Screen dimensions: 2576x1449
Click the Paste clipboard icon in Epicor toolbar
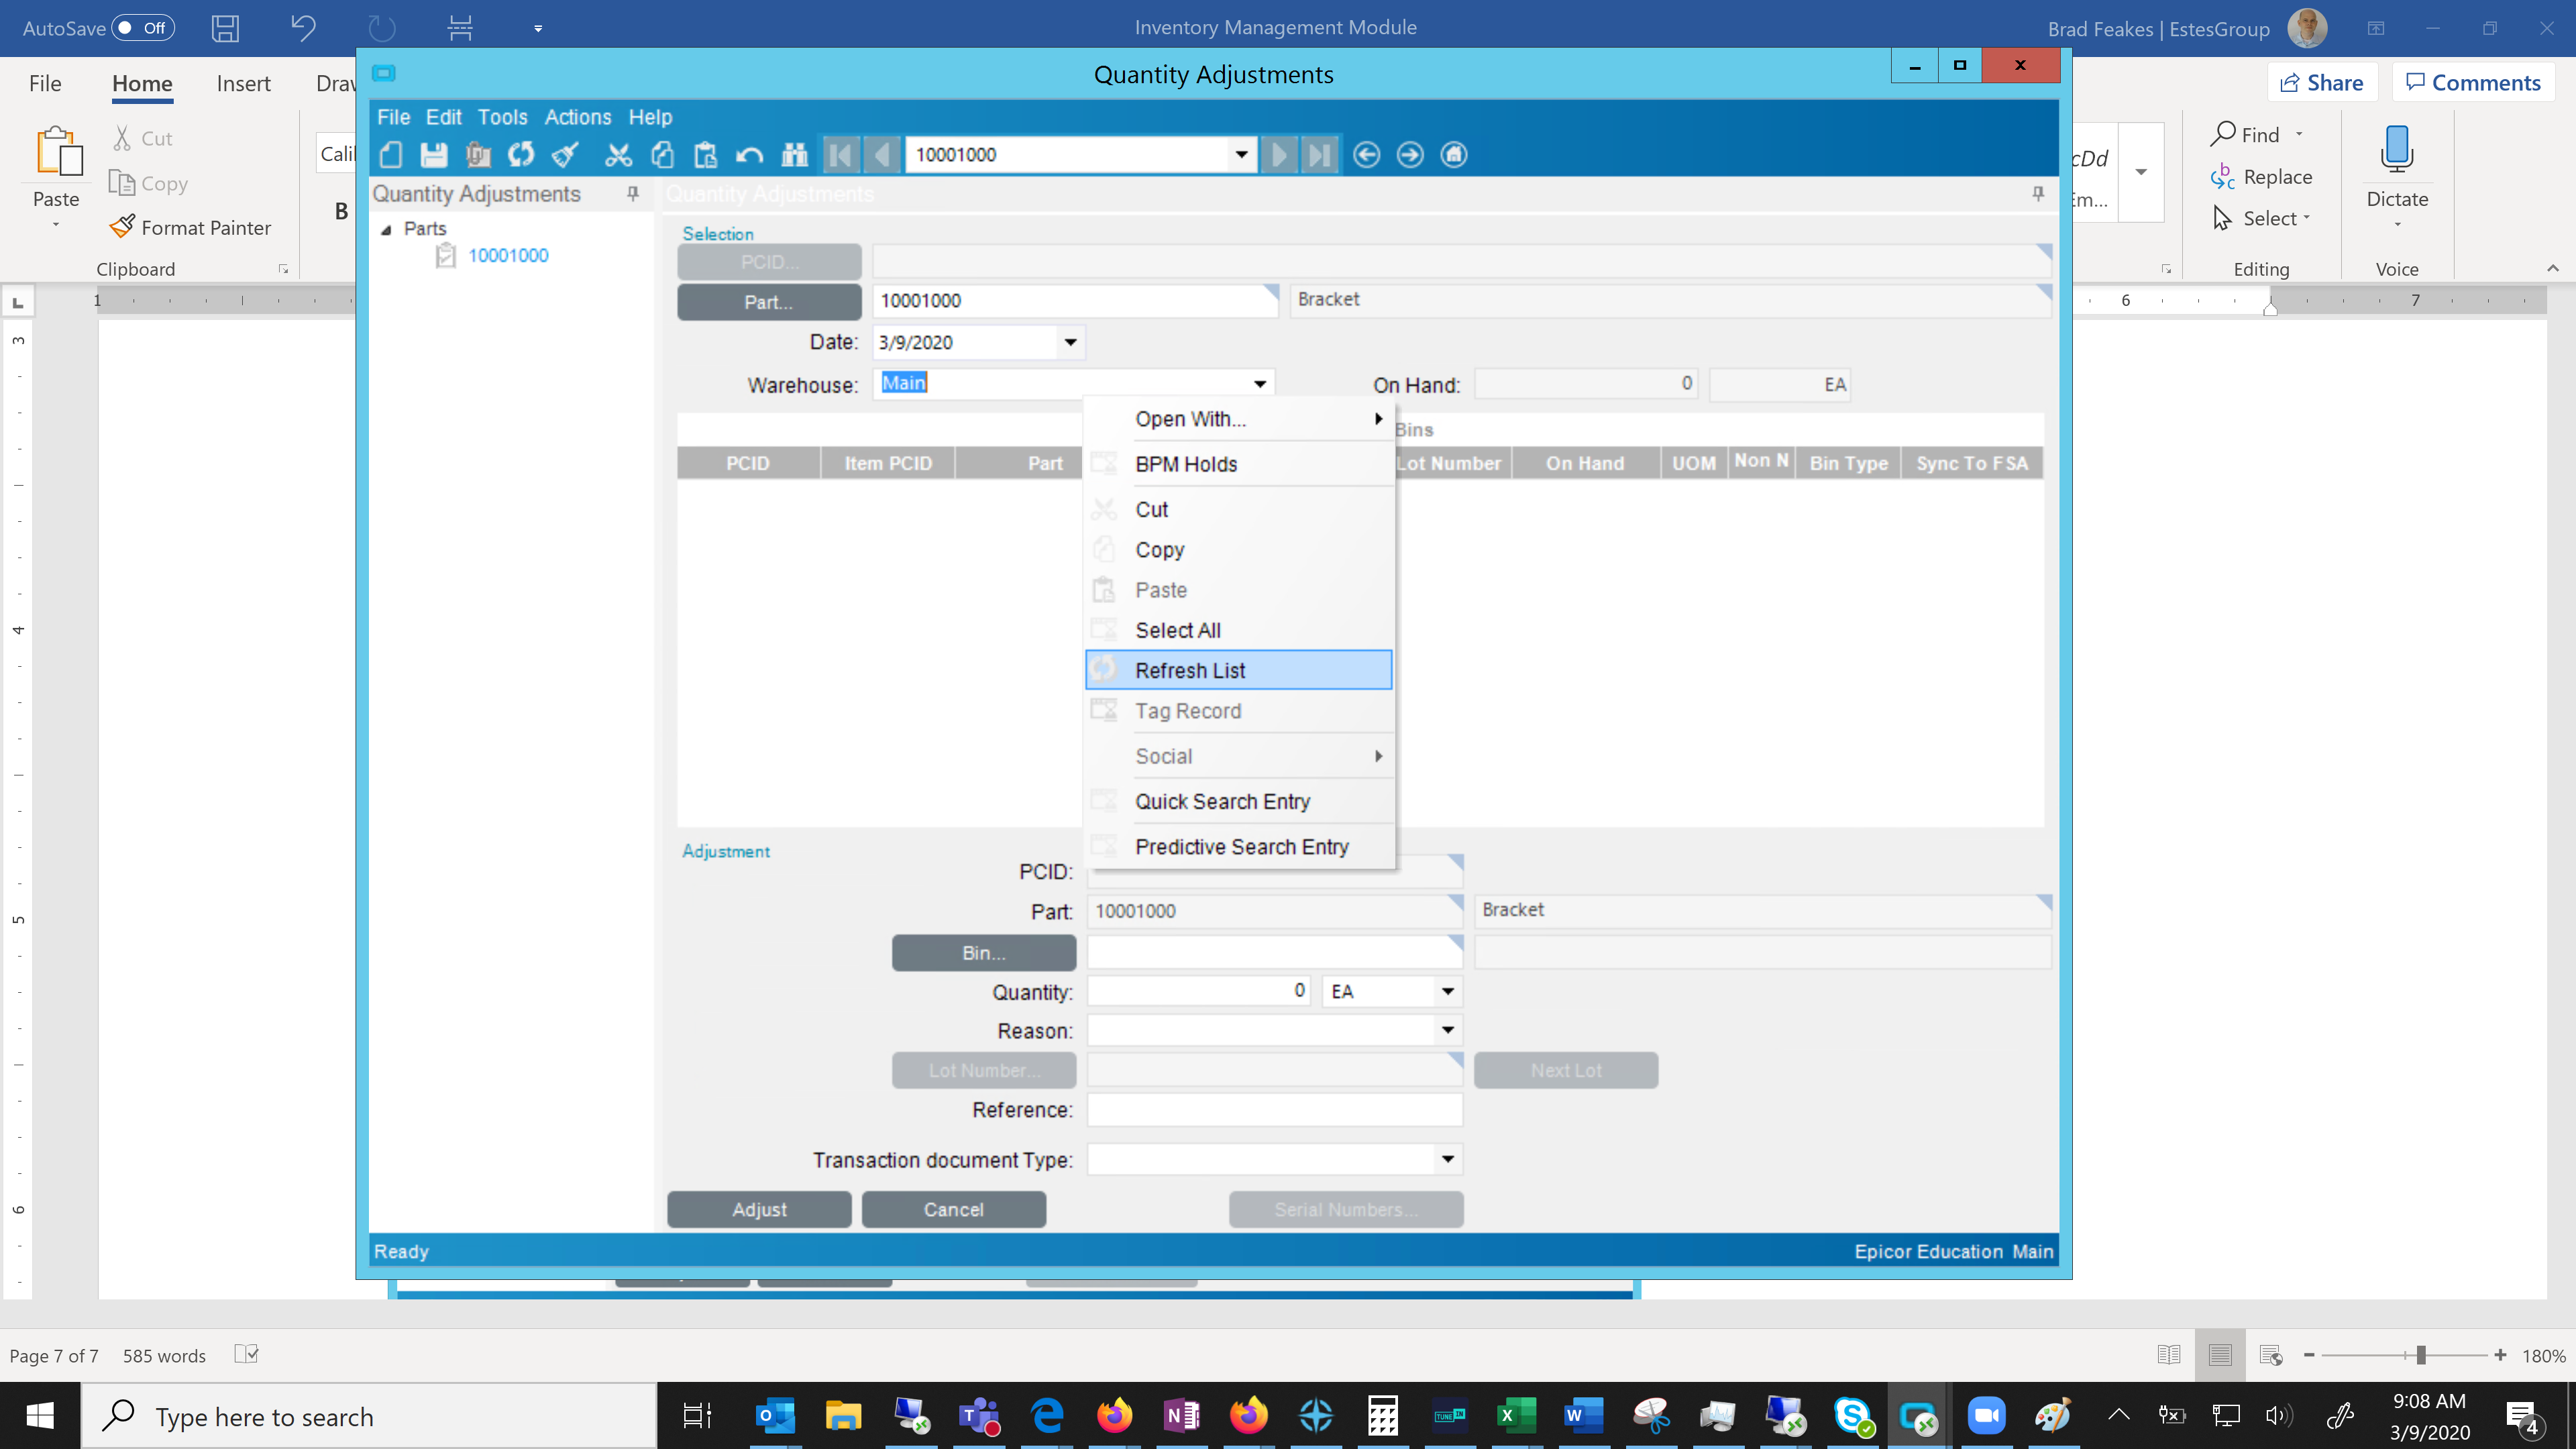point(706,154)
